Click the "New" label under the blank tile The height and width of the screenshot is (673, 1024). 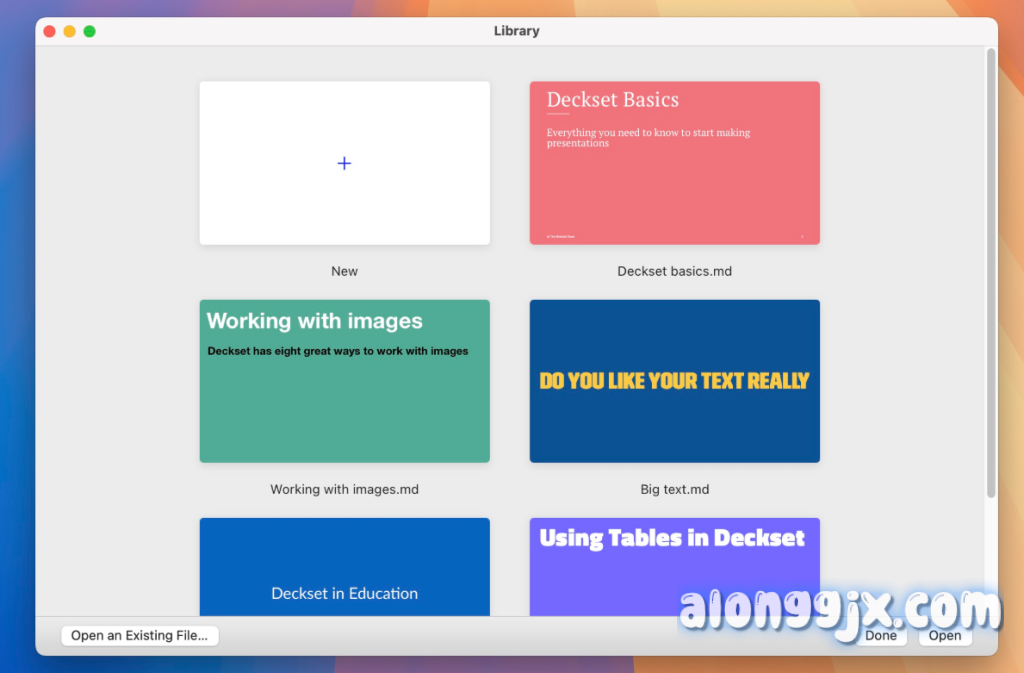point(344,271)
